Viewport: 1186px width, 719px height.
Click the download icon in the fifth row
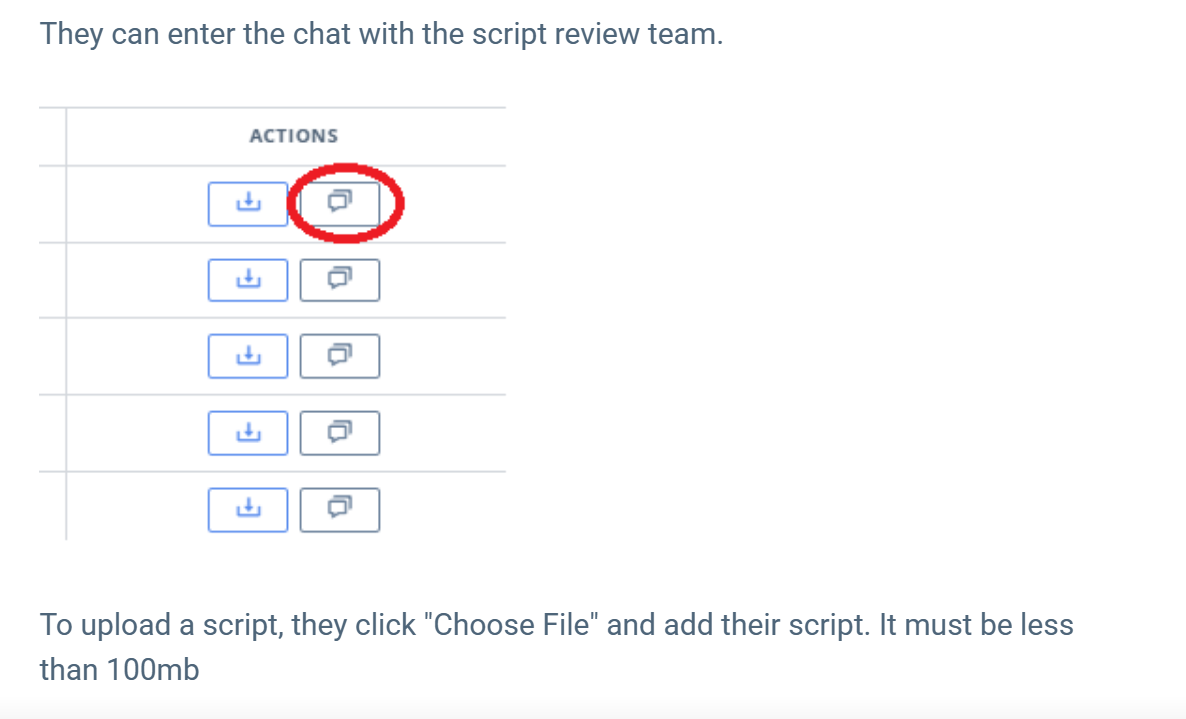coord(247,510)
